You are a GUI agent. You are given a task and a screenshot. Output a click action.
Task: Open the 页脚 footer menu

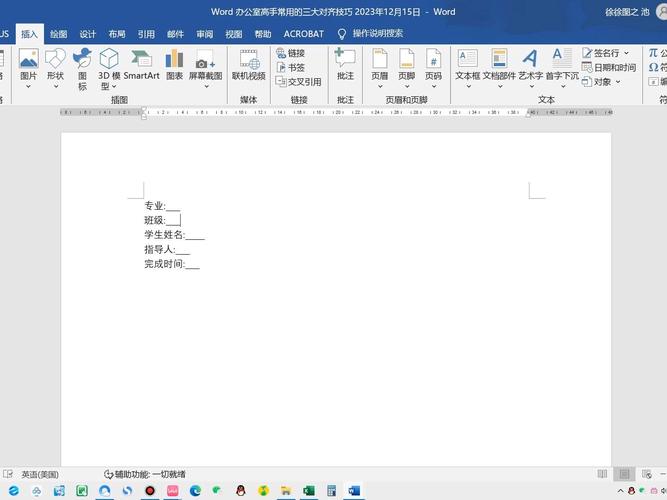[407, 68]
